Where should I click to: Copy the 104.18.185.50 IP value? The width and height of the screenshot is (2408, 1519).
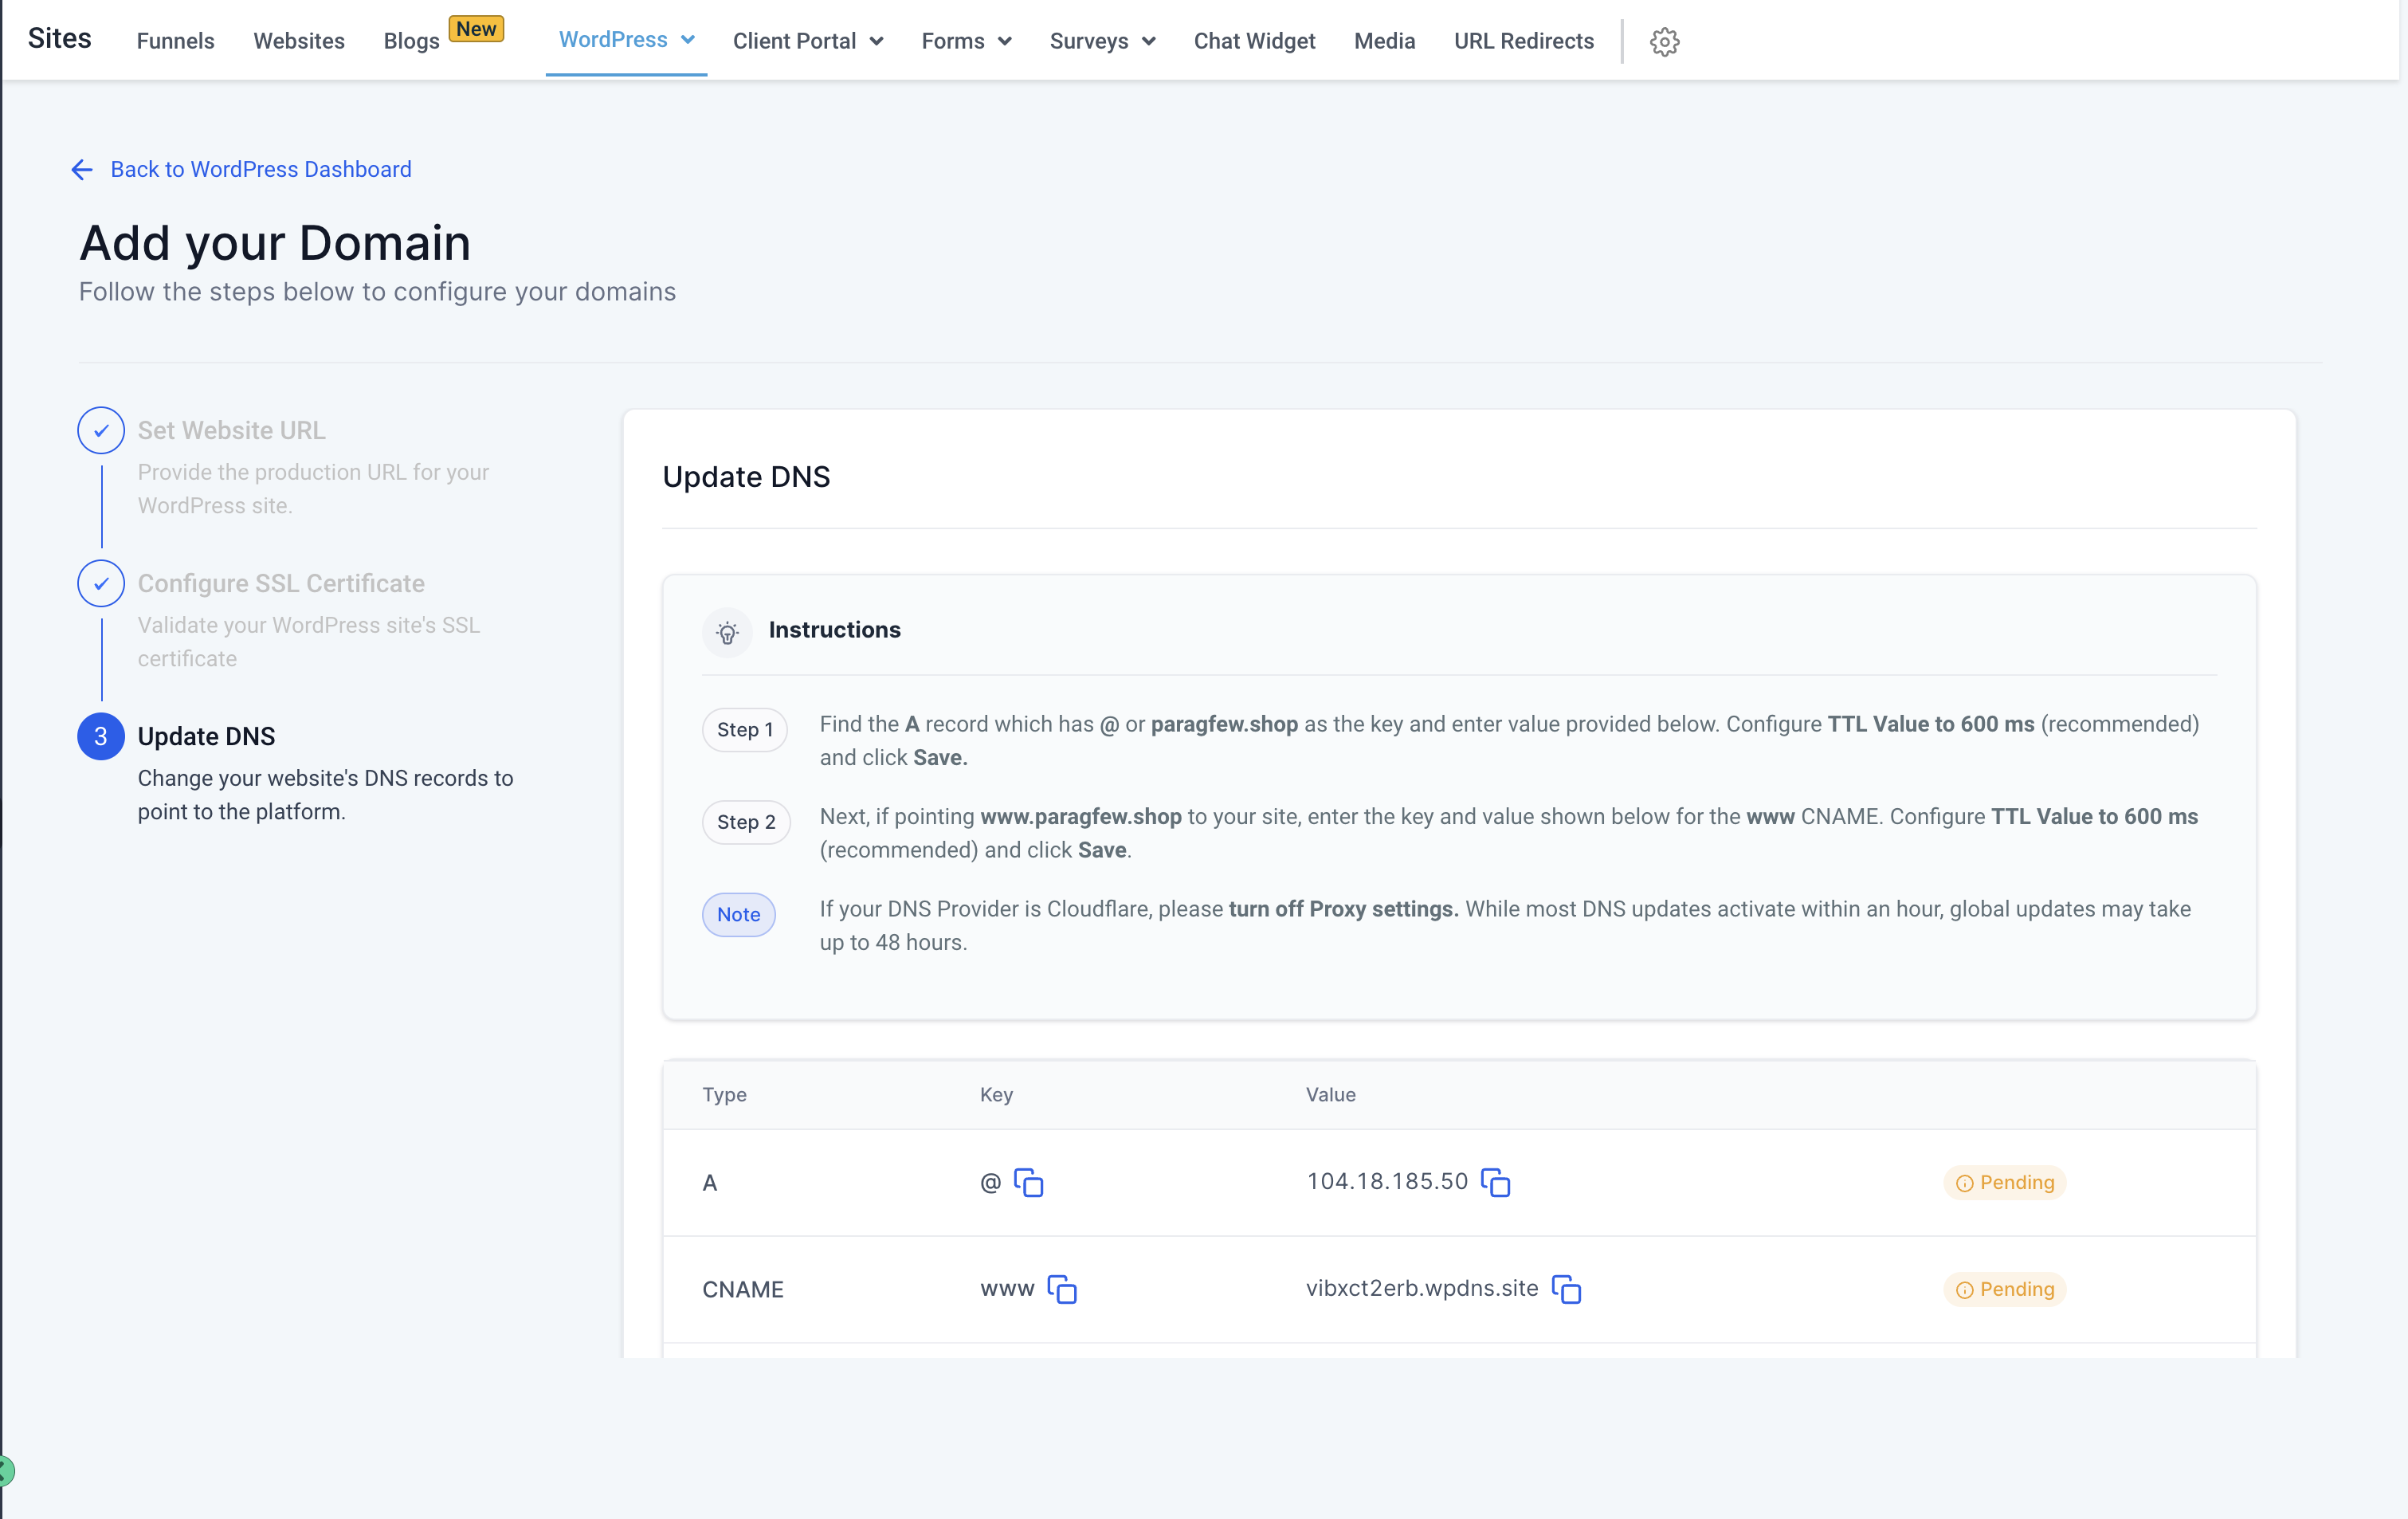(1495, 1182)
